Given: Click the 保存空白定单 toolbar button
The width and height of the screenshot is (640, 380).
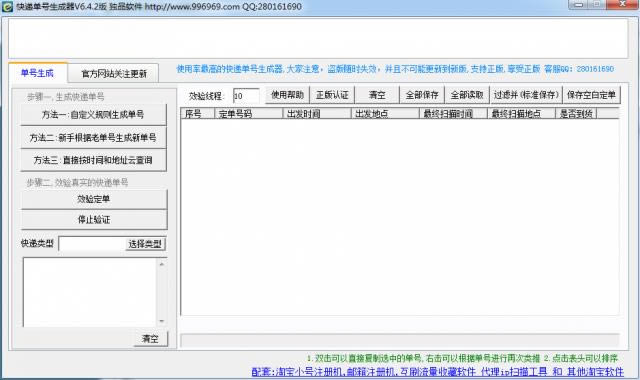Looking at the screenshot, I should point(591,95).
